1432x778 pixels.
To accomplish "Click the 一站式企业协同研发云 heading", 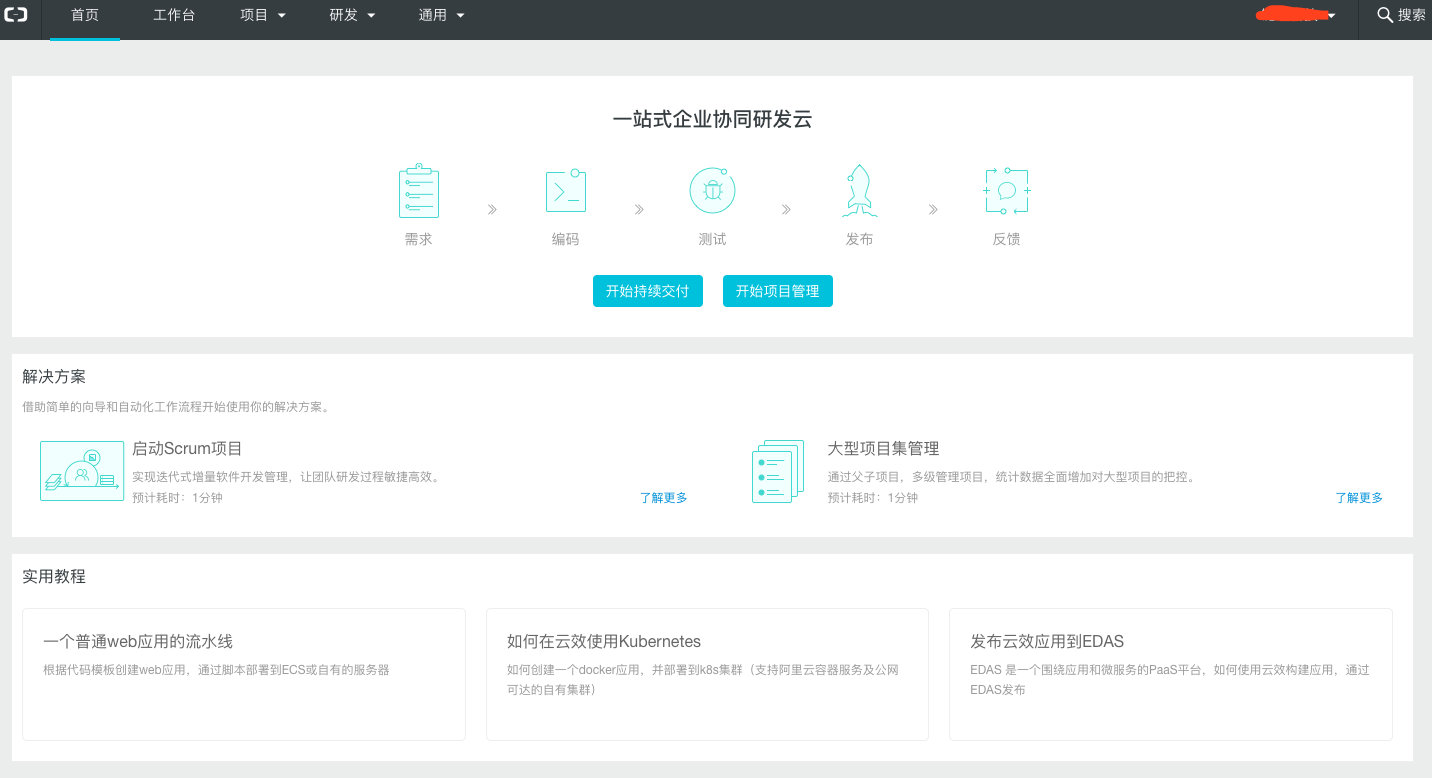I will tap(712, 120).
